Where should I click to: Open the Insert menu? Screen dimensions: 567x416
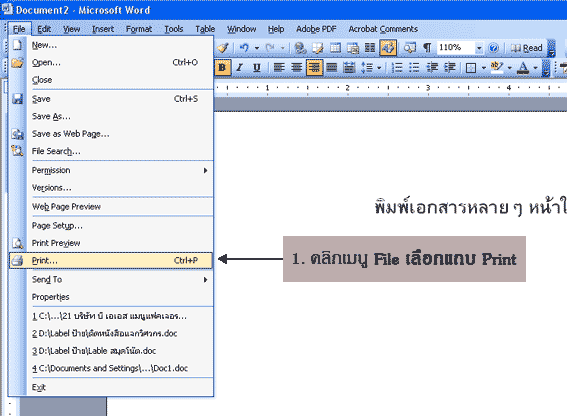[x=103, y=29]
